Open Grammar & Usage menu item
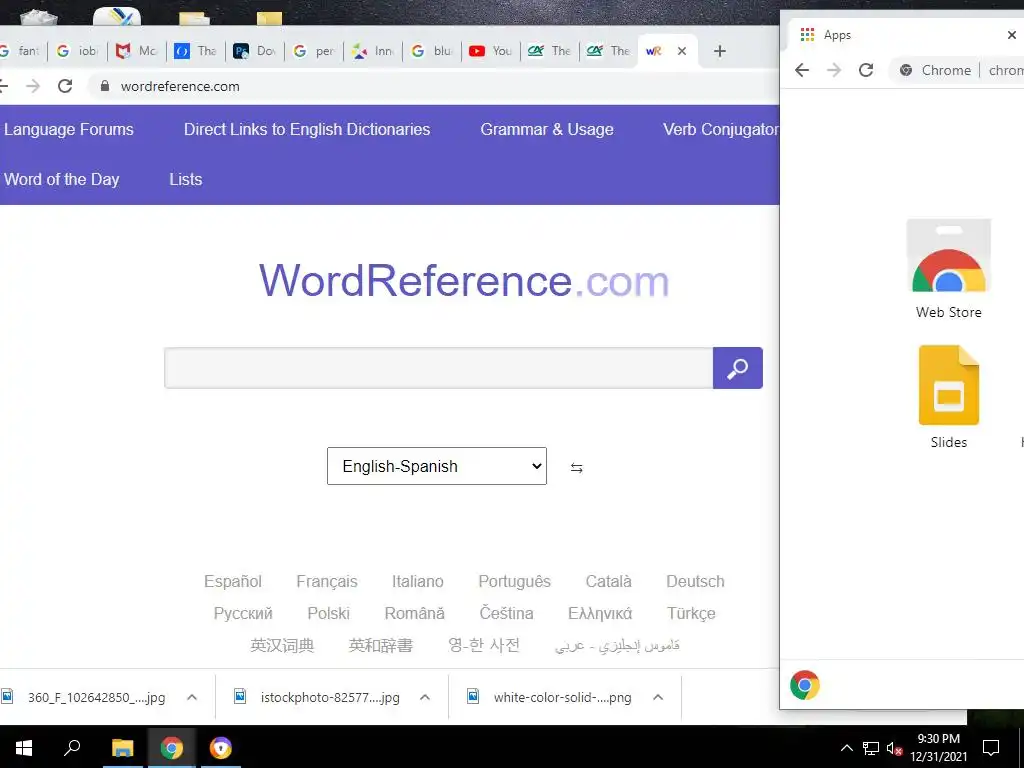The height and width of the screenshot is (768, 1024). [x=547, y=129]
